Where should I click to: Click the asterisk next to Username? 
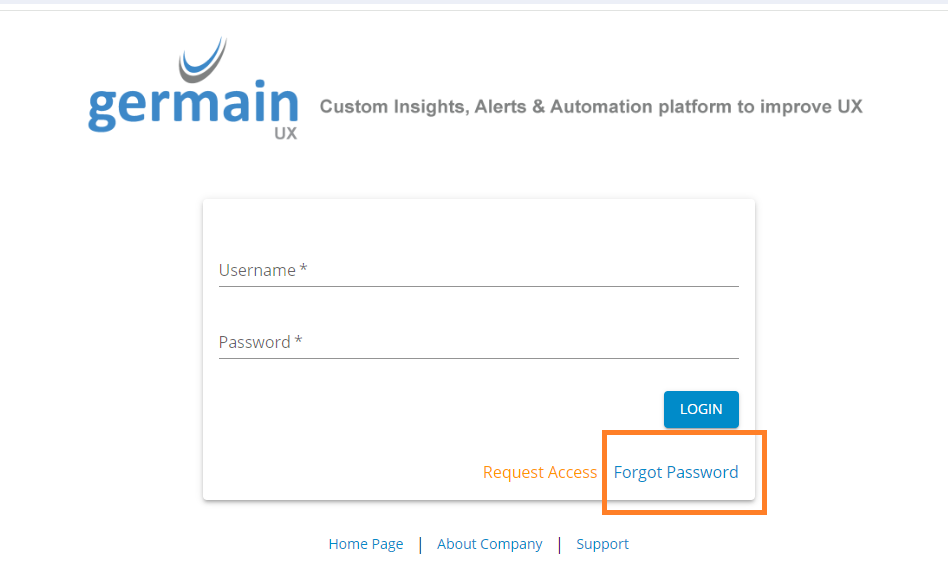tap(304, 270)
